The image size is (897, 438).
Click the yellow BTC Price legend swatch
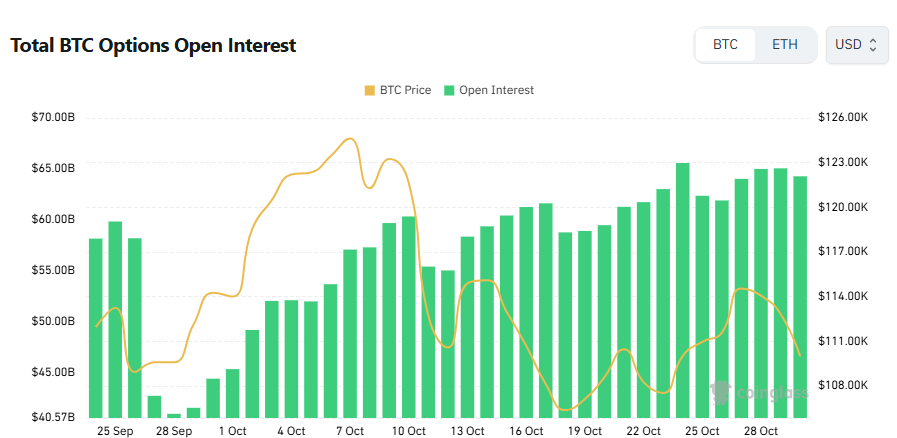tap(370, 90)
